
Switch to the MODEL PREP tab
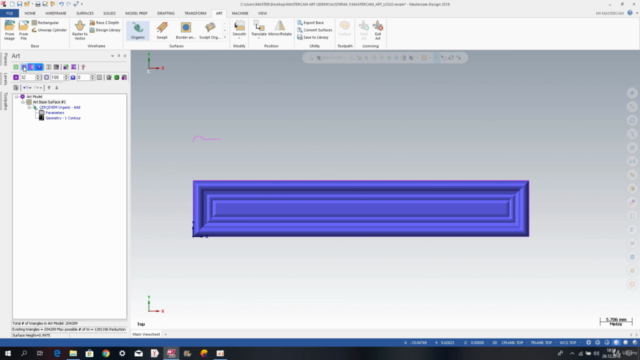tap(136, 13)
